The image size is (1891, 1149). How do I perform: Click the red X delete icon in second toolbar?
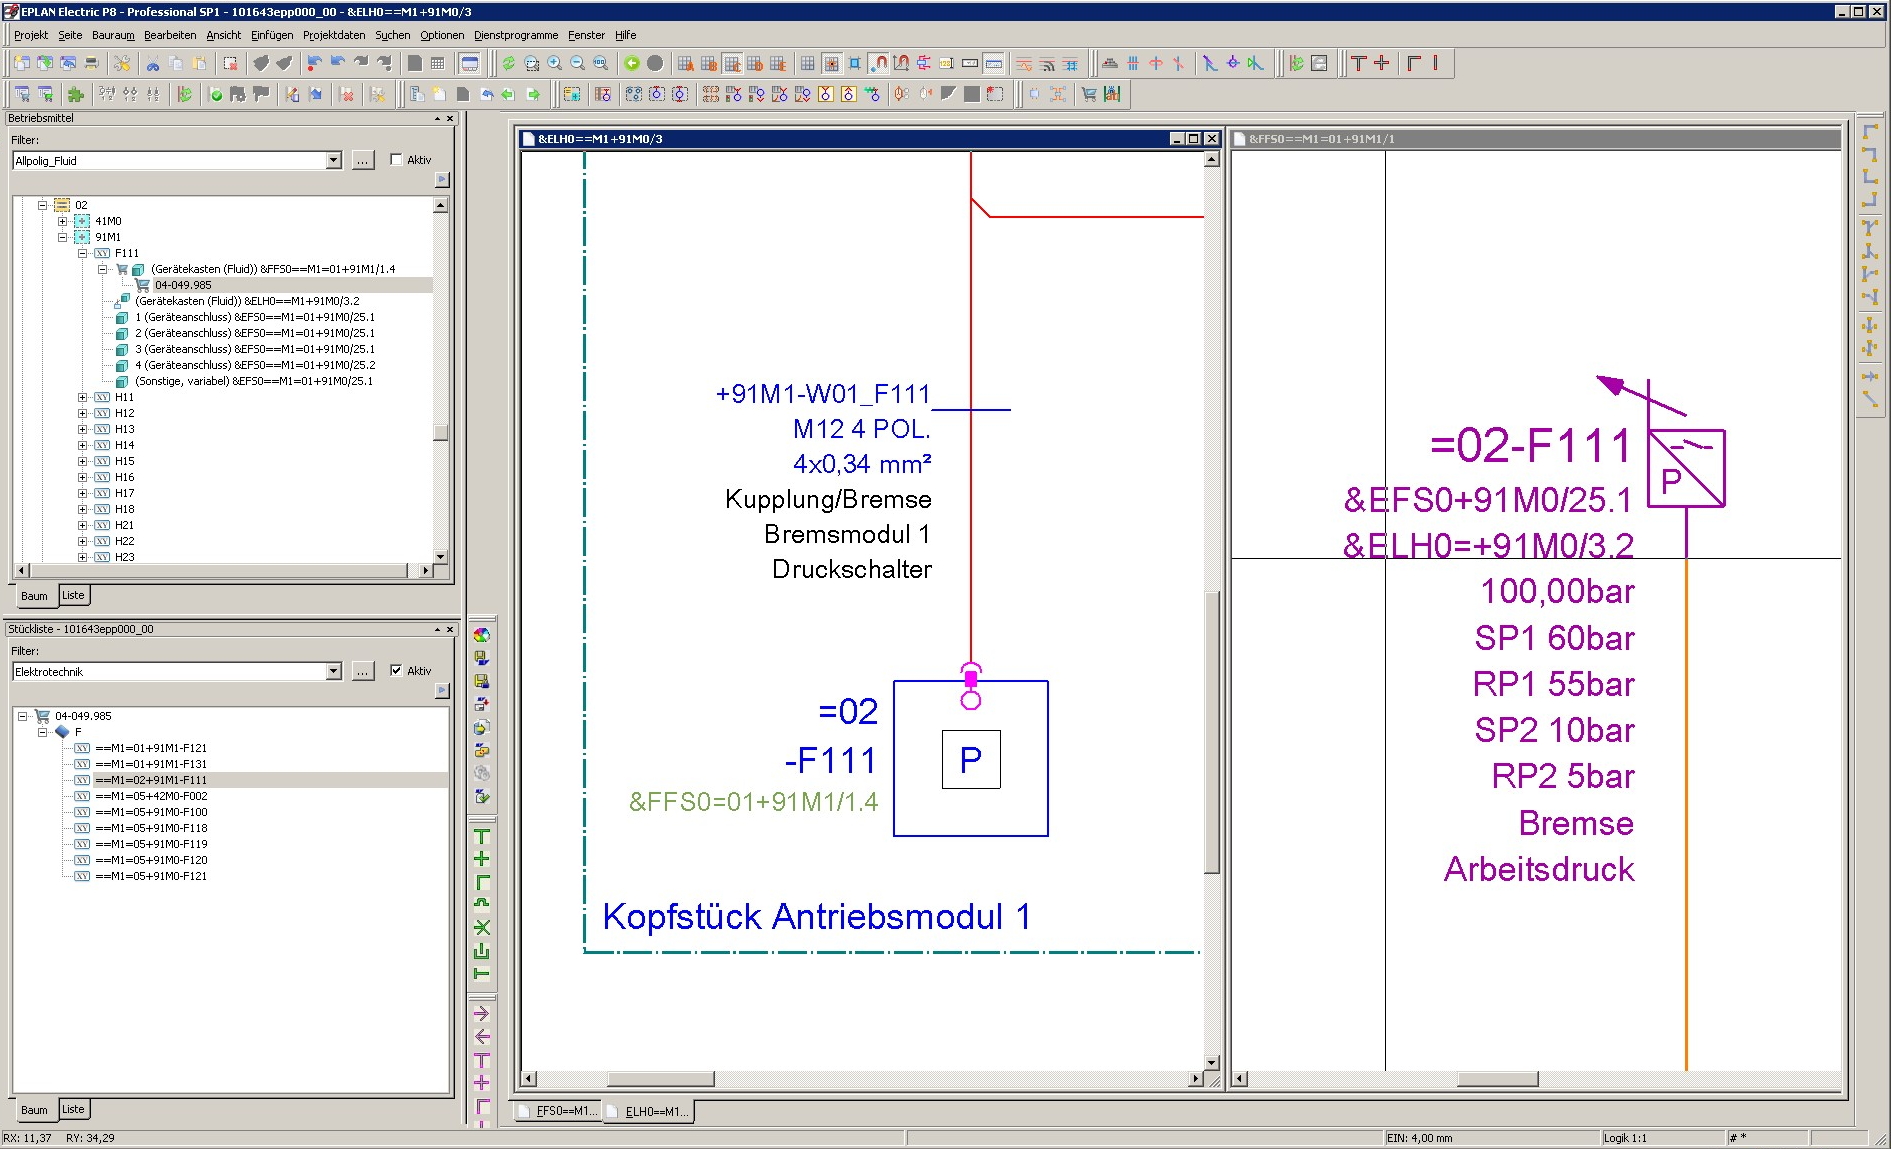[347, 94]
